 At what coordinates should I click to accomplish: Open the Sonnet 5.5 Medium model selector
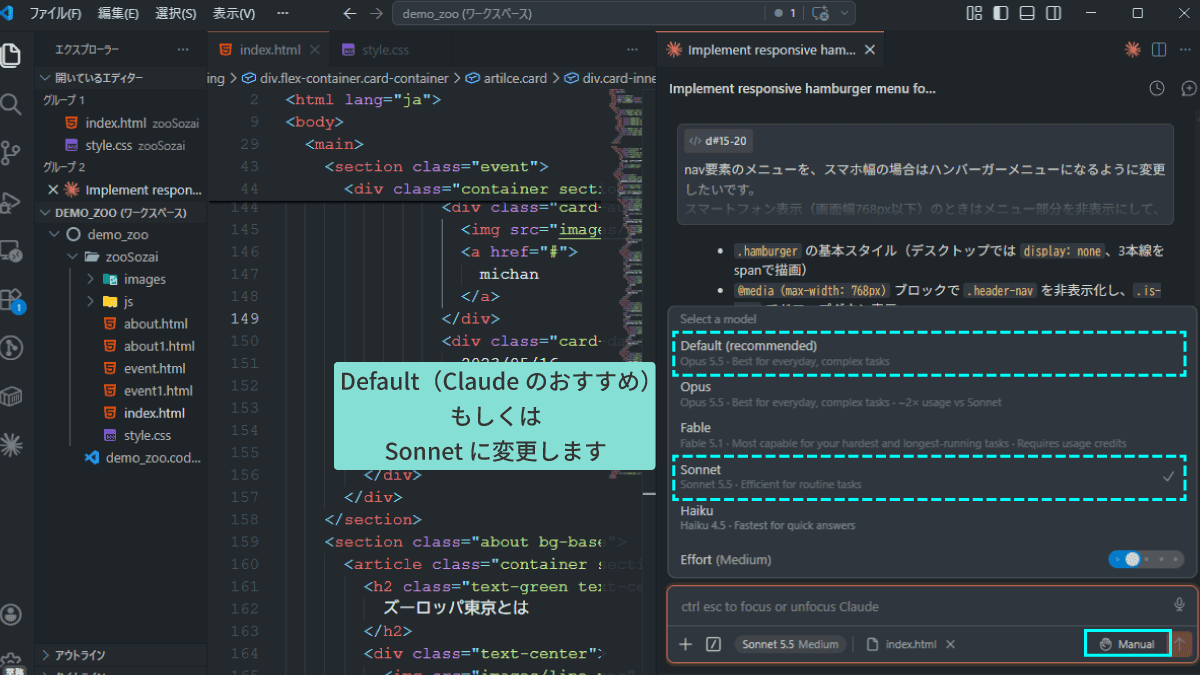790,644
